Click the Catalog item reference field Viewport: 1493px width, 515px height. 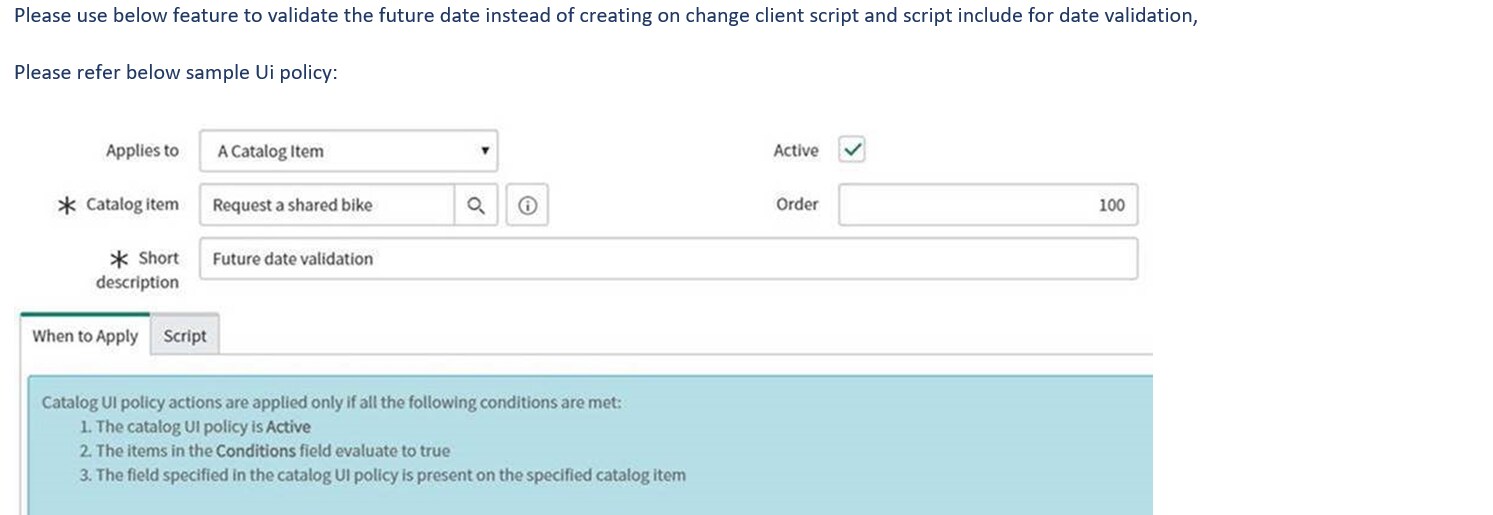tap(327, 205)
